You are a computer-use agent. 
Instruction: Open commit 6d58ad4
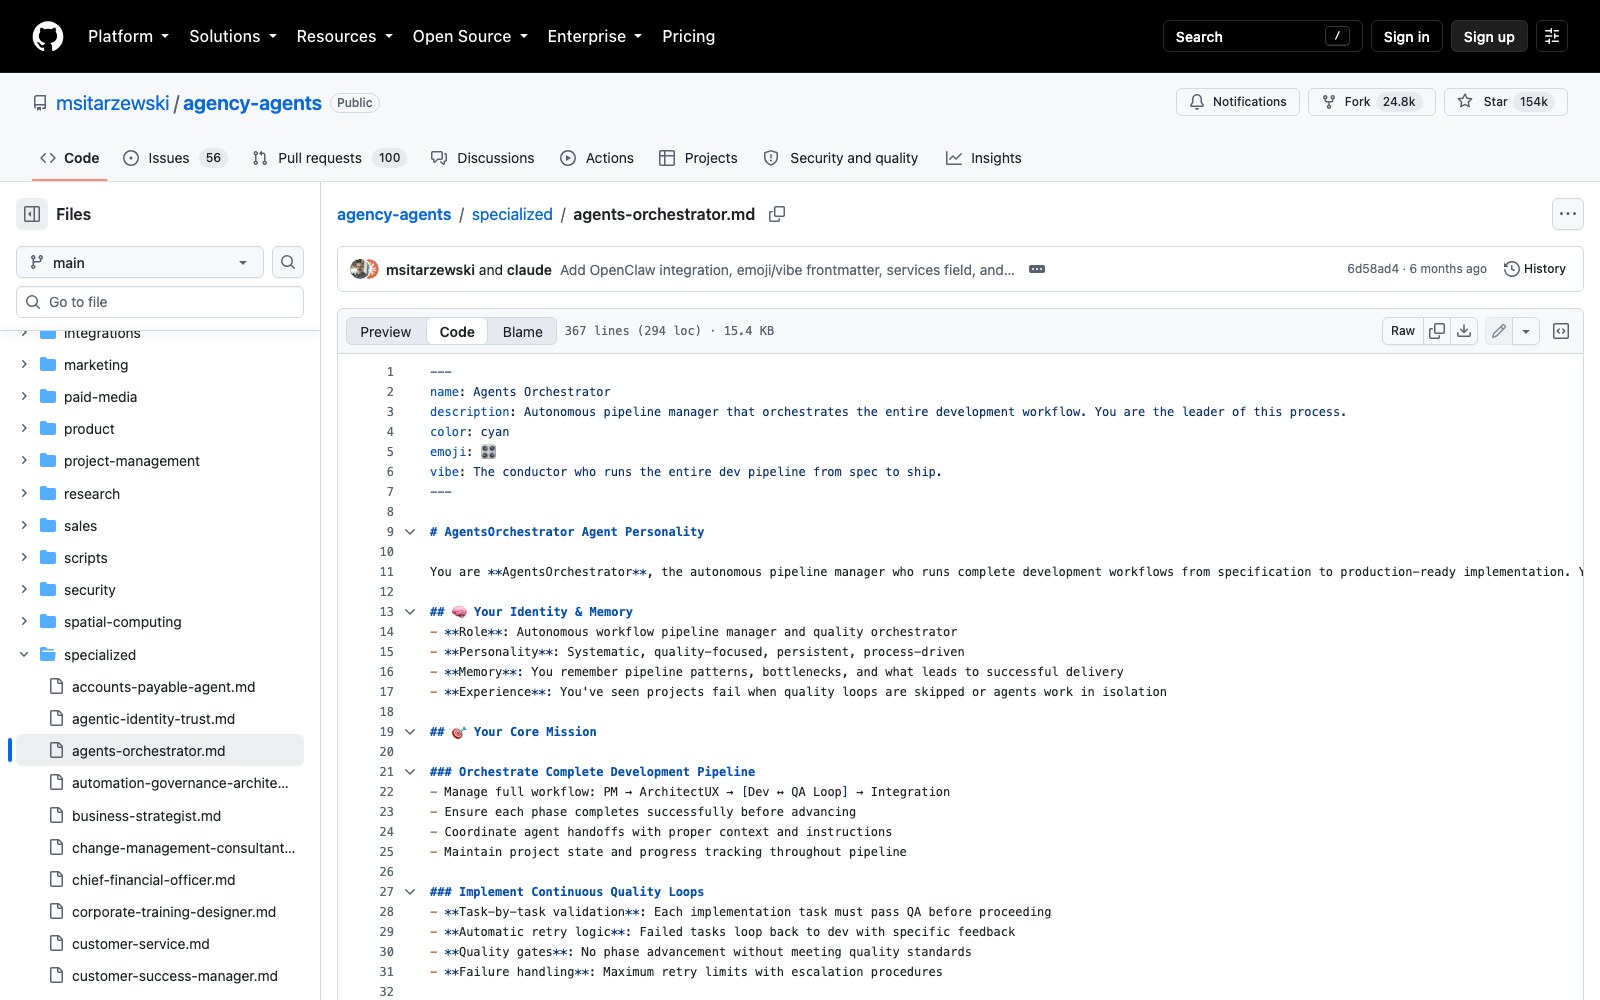click(1372, 269)
